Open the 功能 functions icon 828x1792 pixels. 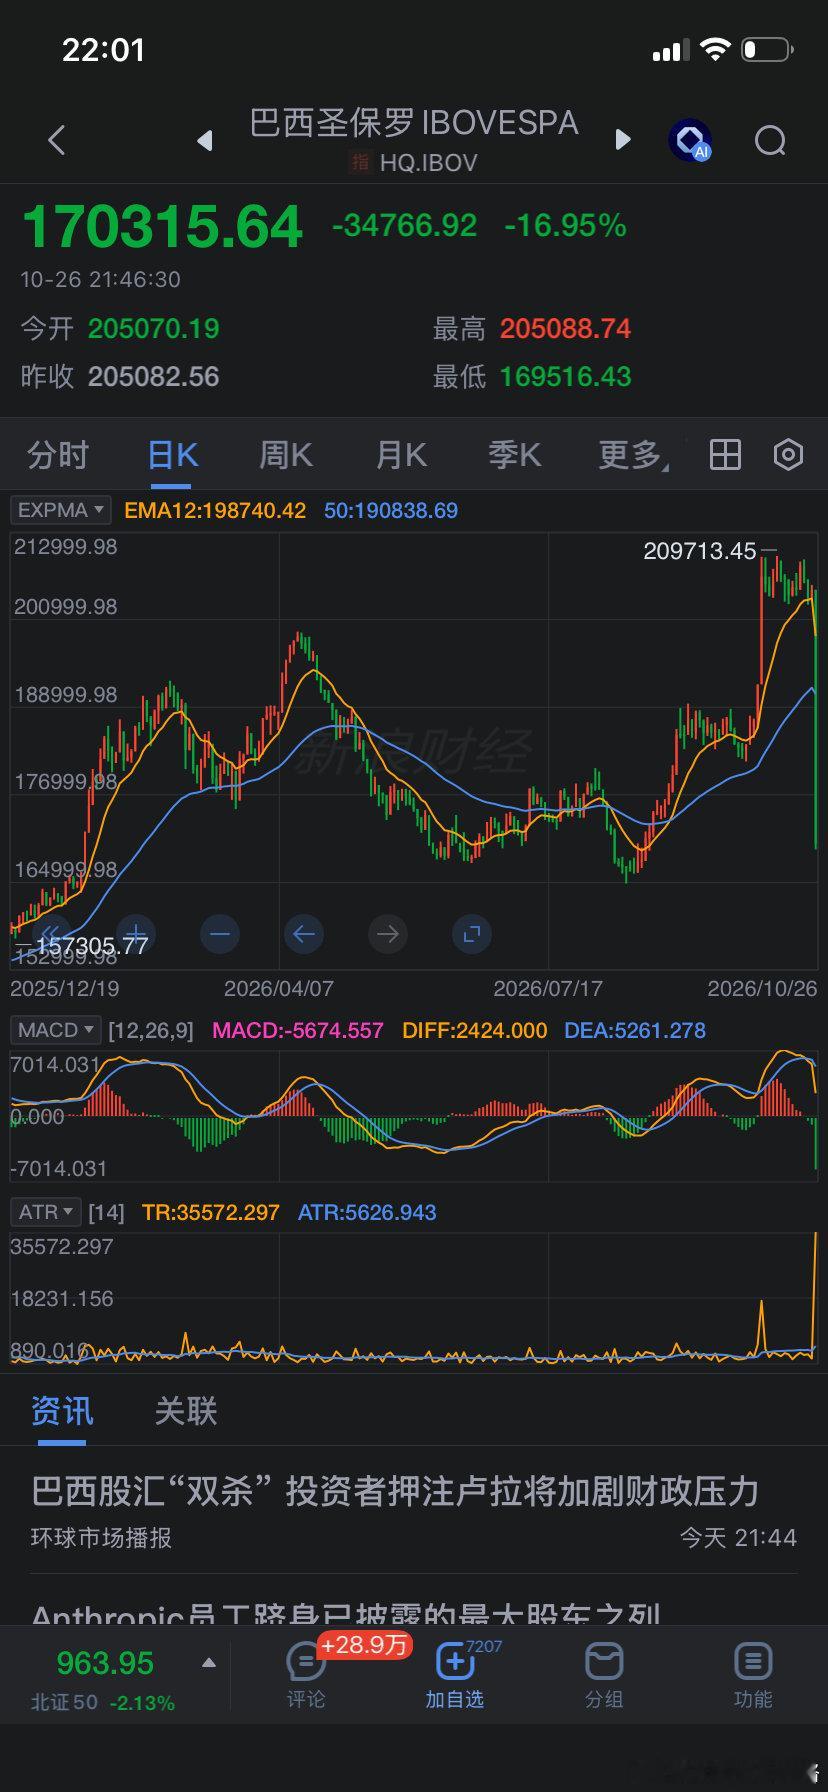753,1675
